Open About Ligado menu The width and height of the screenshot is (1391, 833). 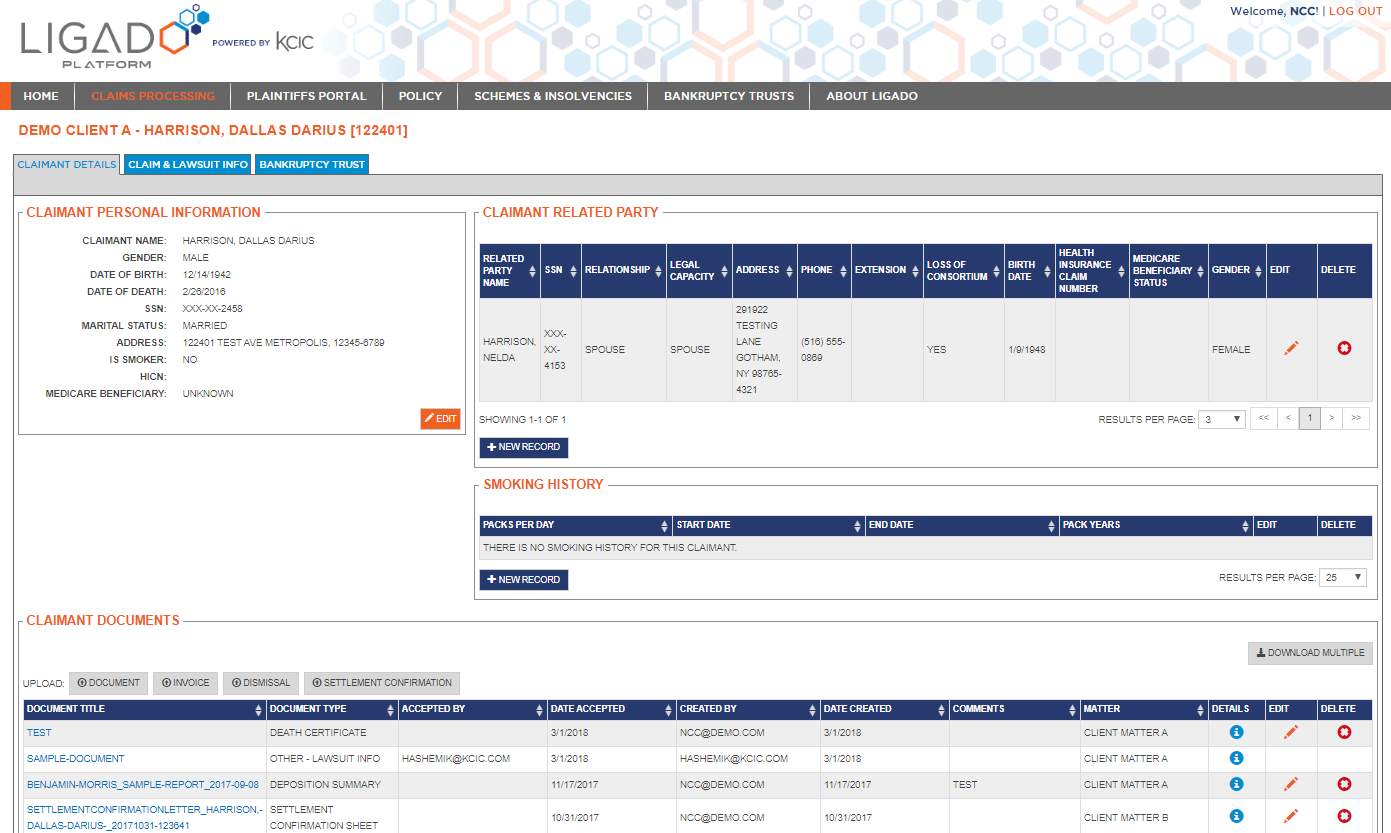[x=872, y=96]
